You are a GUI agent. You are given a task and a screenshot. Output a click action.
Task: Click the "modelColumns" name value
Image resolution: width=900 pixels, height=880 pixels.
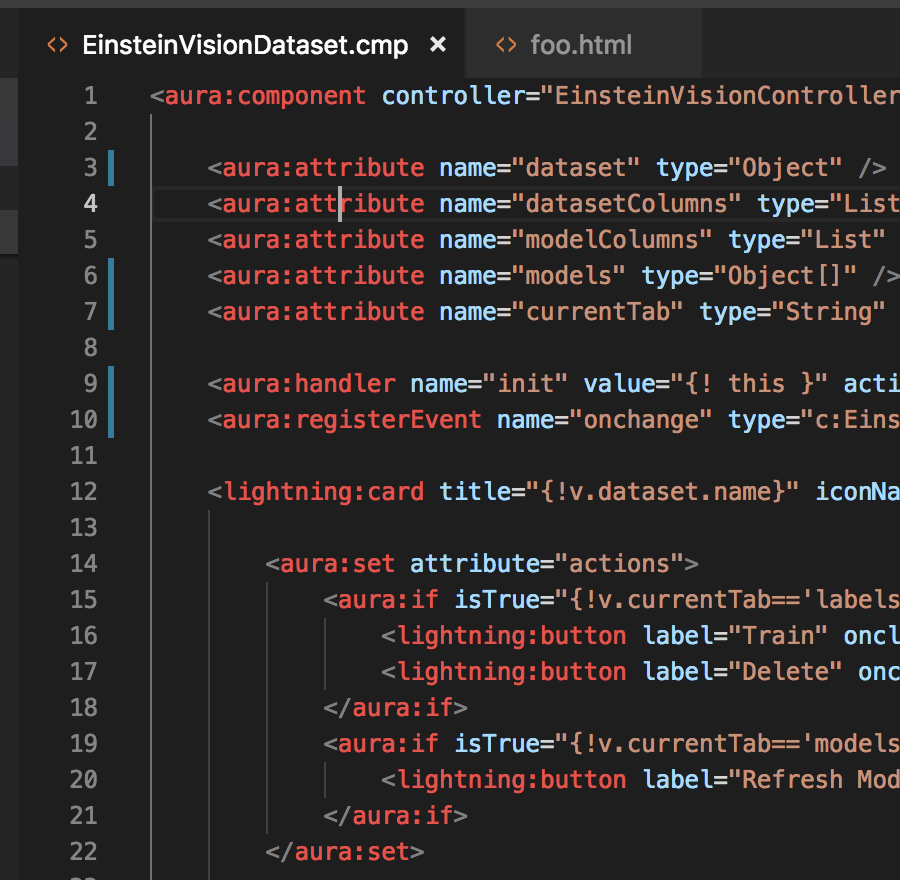tap(611, 239)
